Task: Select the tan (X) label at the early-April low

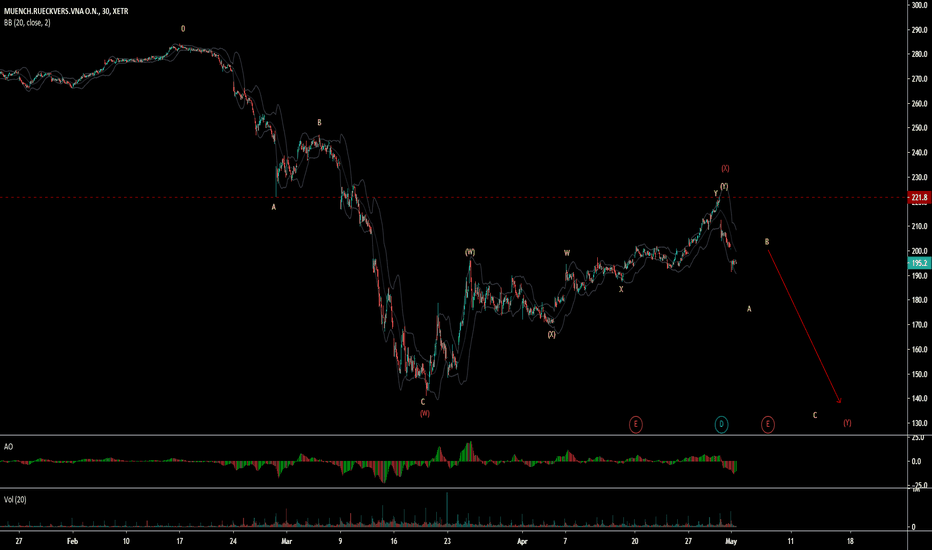Action: click(552, 335)
